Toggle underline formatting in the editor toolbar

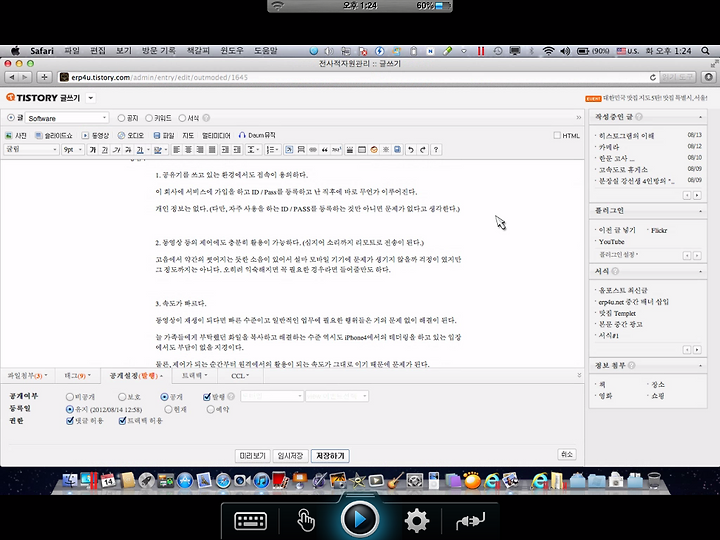point(105,150)
